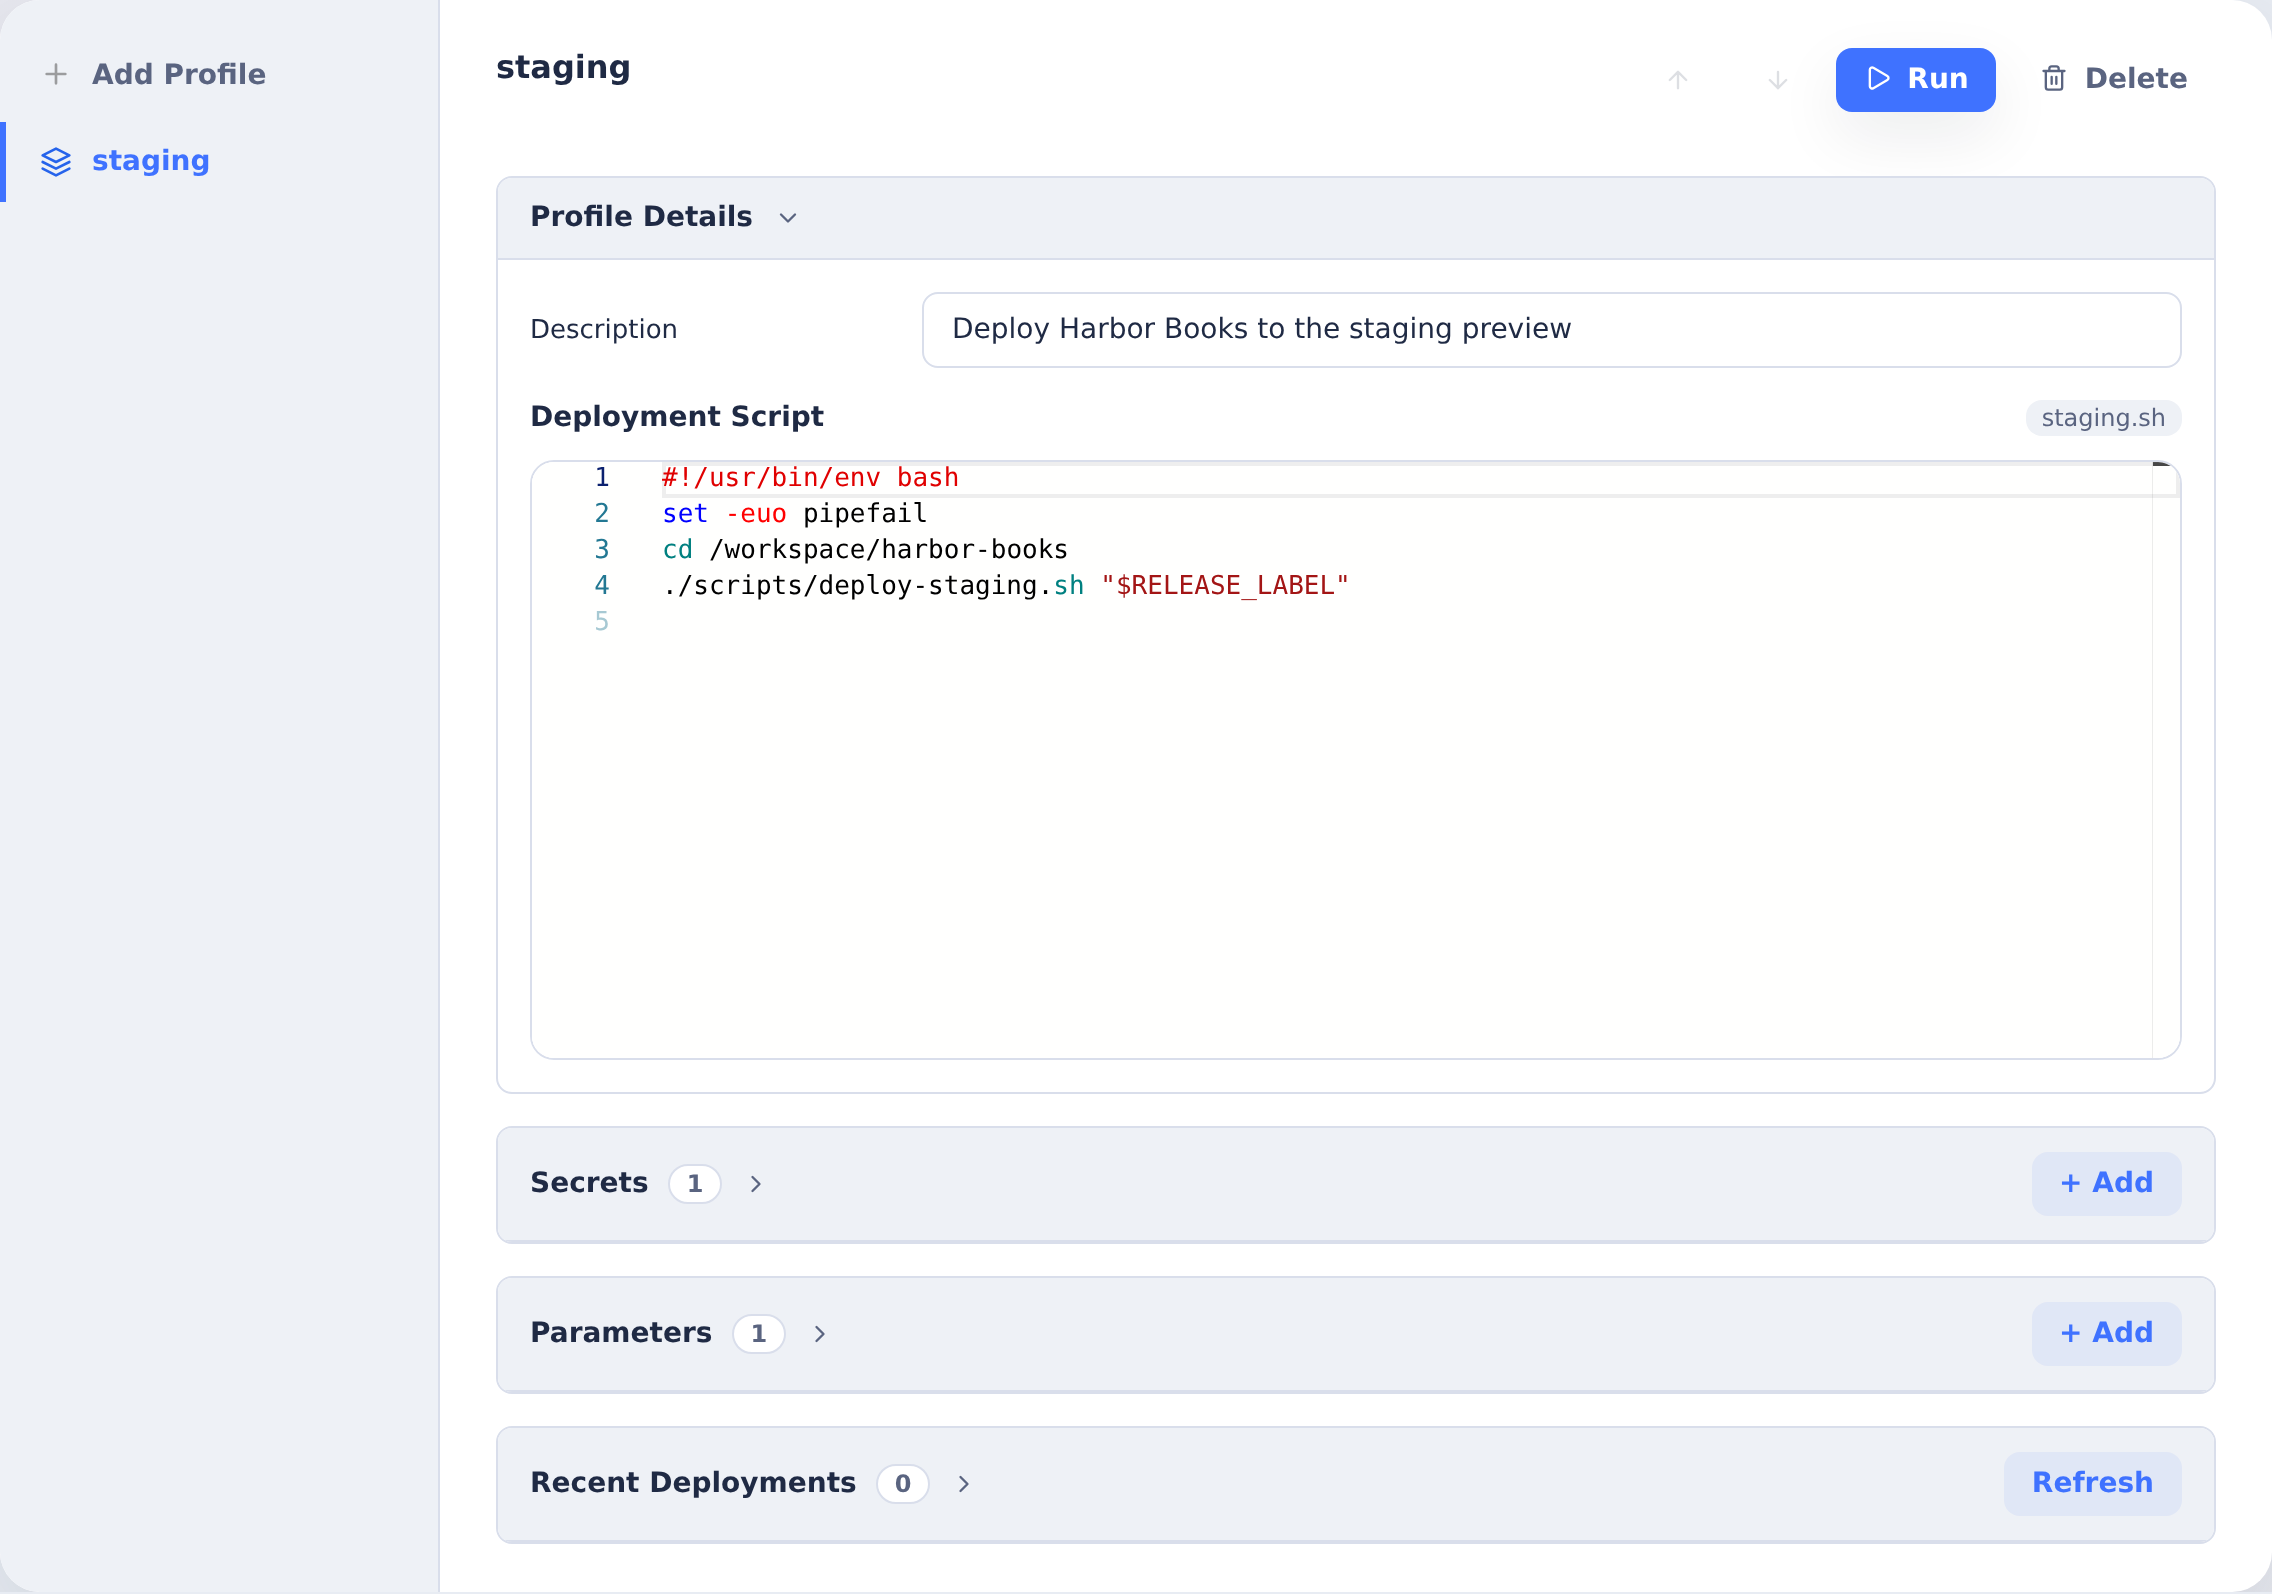
Task: Click the Parameters count badge
Action: [x=759, y=1333]
